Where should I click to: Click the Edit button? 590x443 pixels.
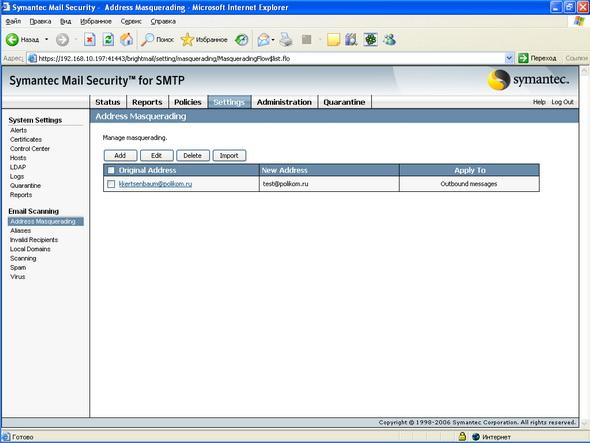pos(156,155)
